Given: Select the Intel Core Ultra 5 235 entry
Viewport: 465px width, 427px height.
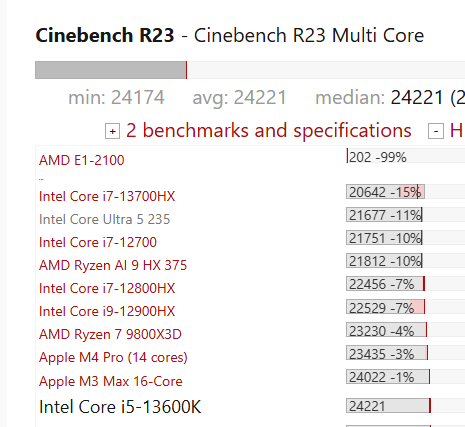Looking at the screenshot, I should click(105, 219).
